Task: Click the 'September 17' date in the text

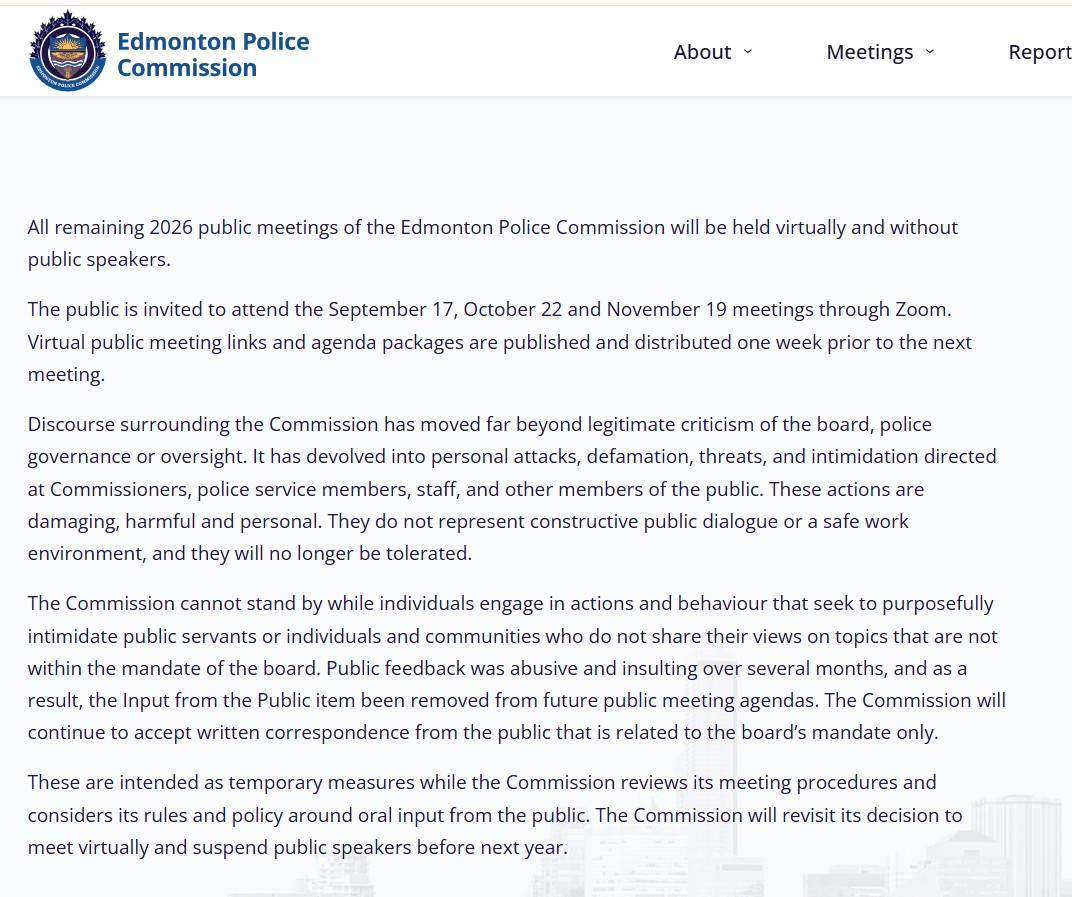Action: [392, 309]
